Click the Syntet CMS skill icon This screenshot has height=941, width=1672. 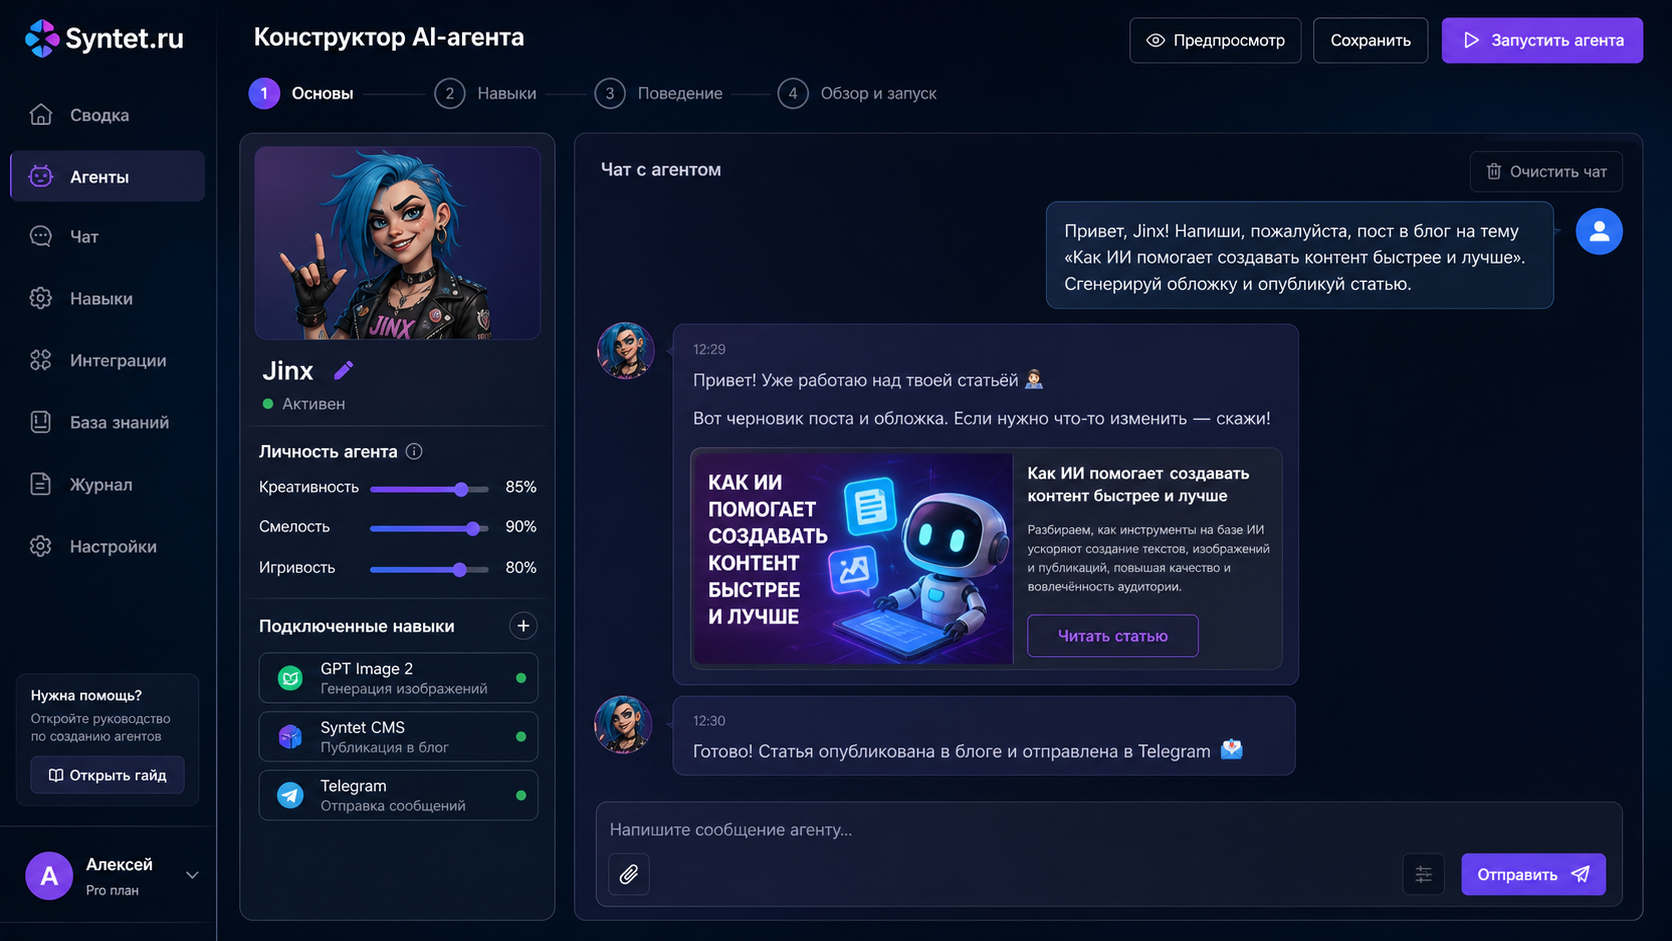[x=290, y=737]
